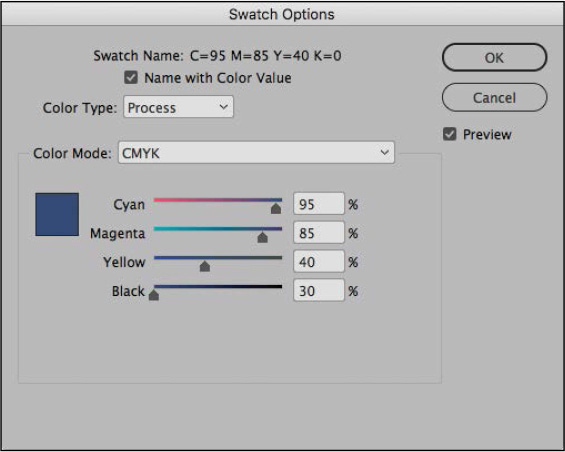565x452 pixels.
Task: Uncheck Name with Color Value
Action: [131, 77]
